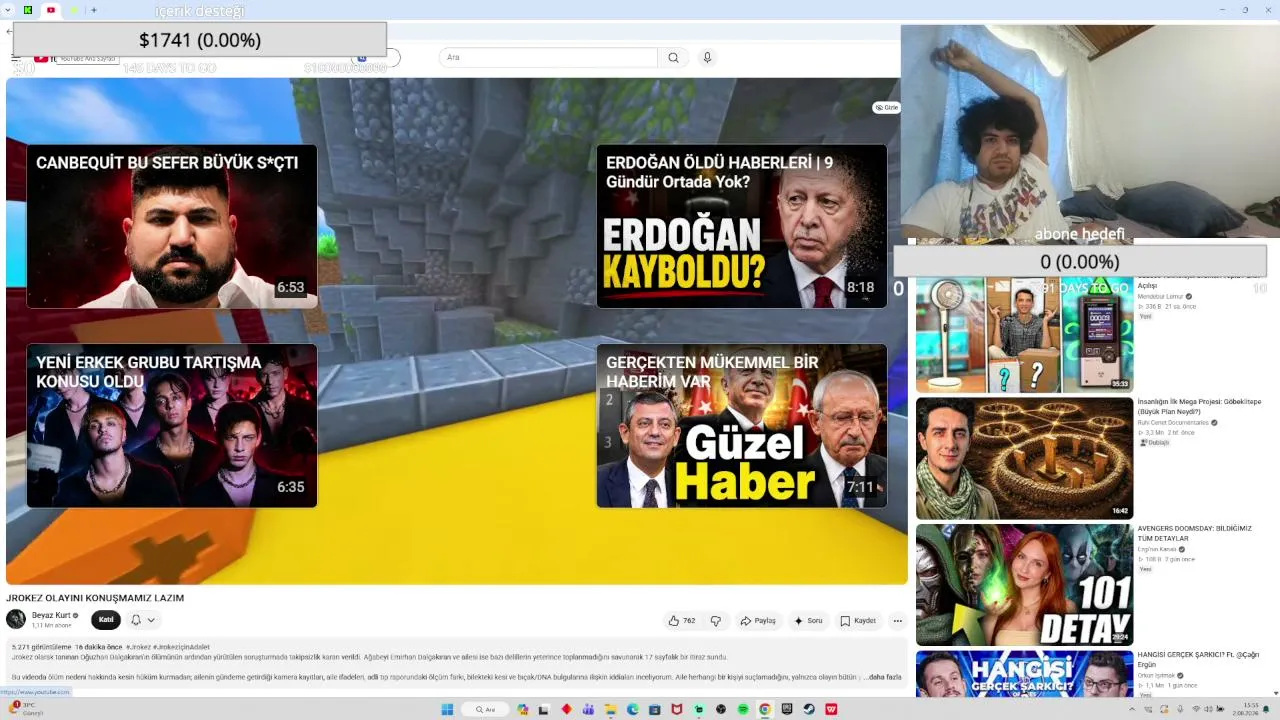Click the Beyaz Kurt channel name
The image size is (1280, 720).
[50, 615]
